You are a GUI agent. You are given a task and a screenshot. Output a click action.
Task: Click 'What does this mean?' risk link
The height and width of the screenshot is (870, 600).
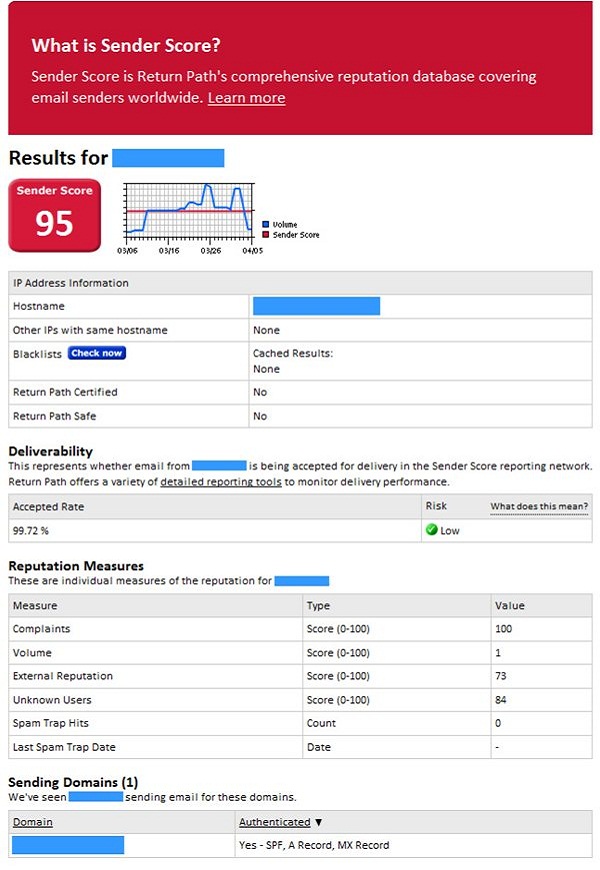coord(539,506)
